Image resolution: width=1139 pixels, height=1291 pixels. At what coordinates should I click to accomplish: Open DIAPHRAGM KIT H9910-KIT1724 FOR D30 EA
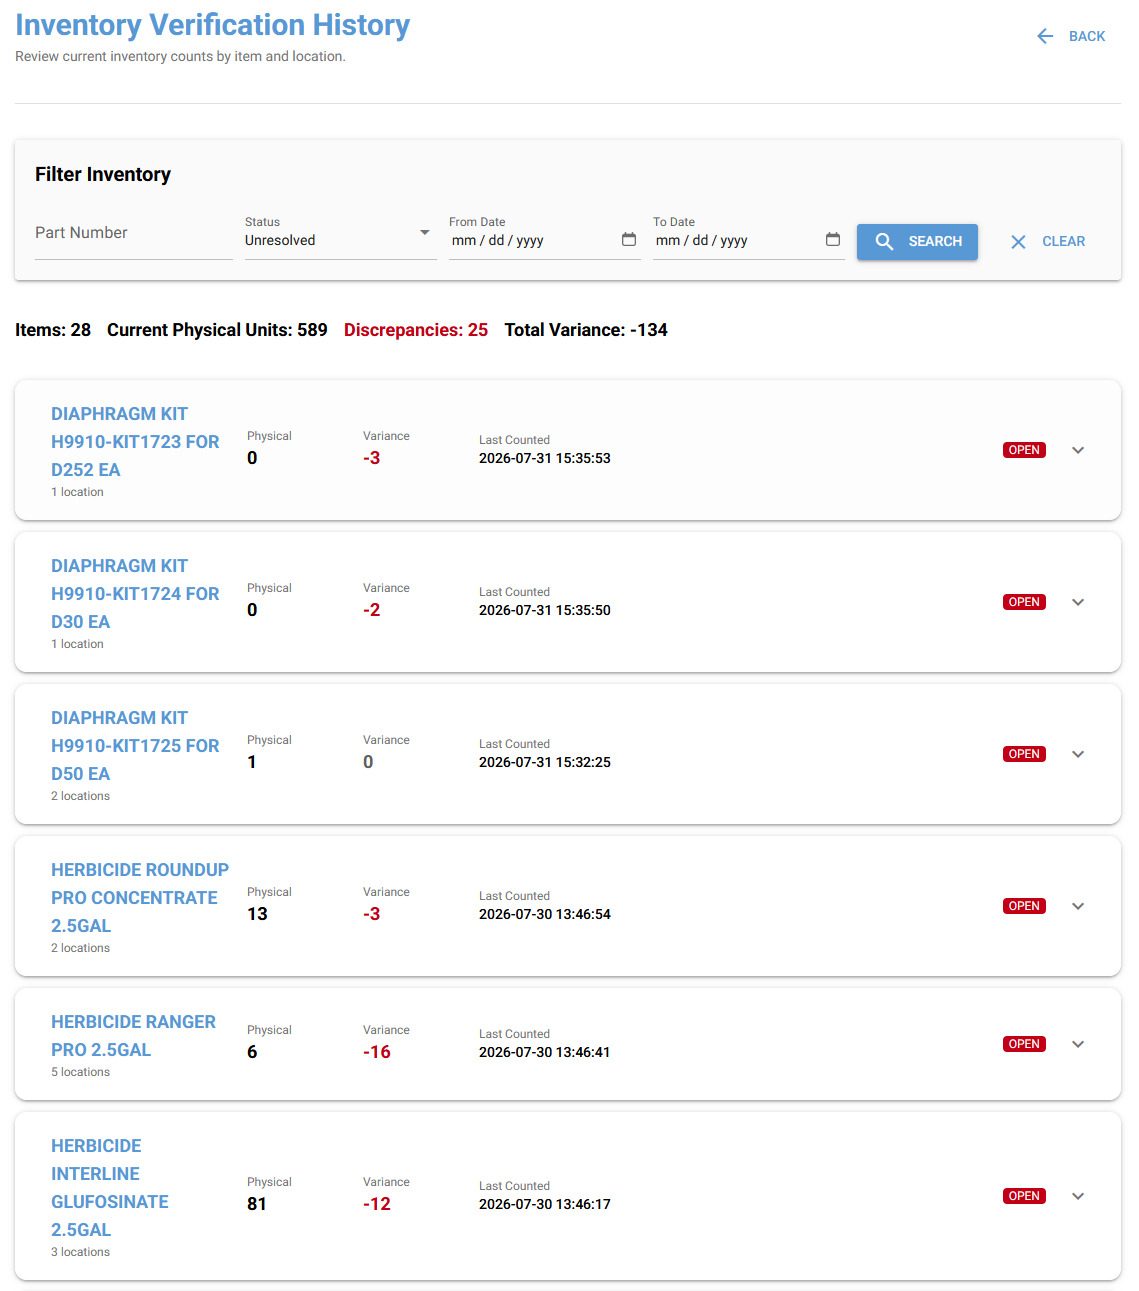point(135,594)
